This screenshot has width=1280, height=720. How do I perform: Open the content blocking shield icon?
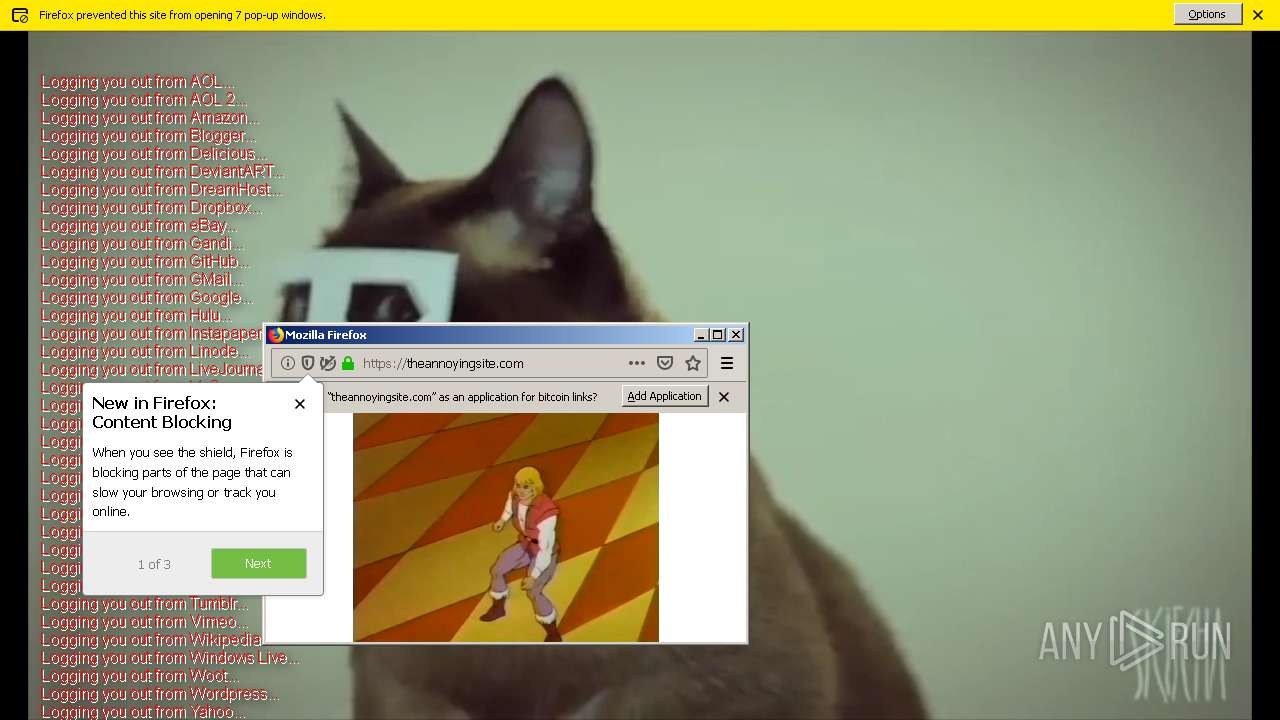click(x=308, y=363)
